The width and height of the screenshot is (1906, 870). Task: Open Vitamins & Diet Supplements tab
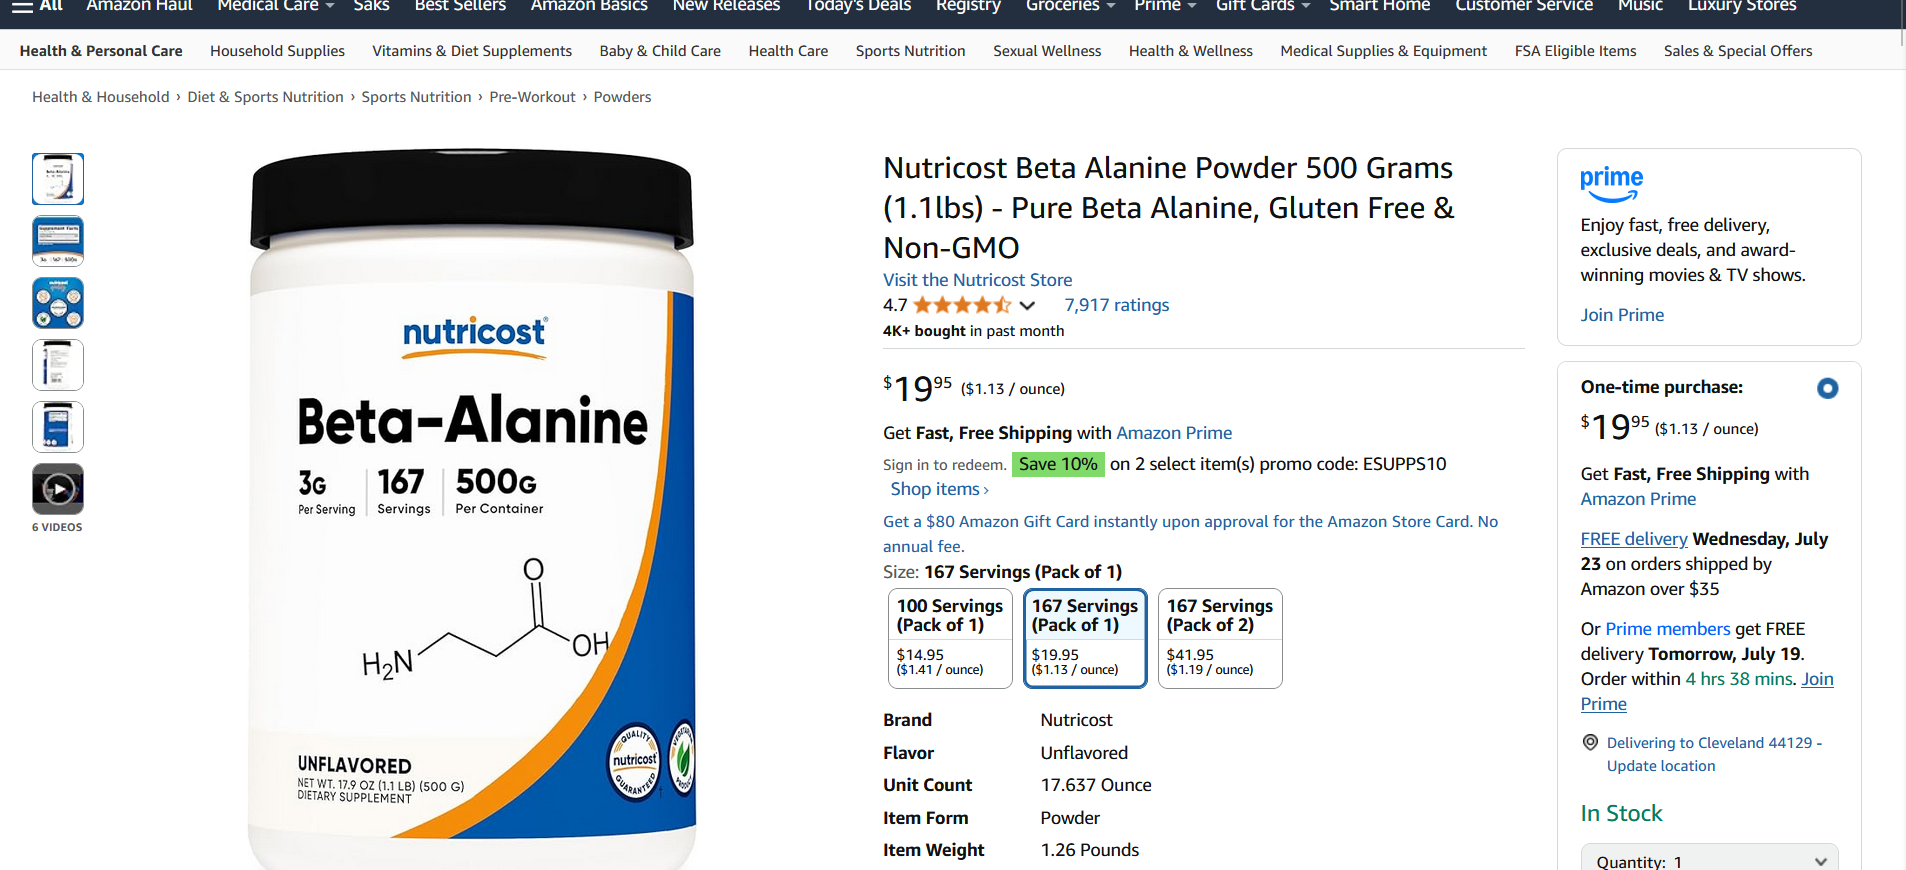click(472, 51)
